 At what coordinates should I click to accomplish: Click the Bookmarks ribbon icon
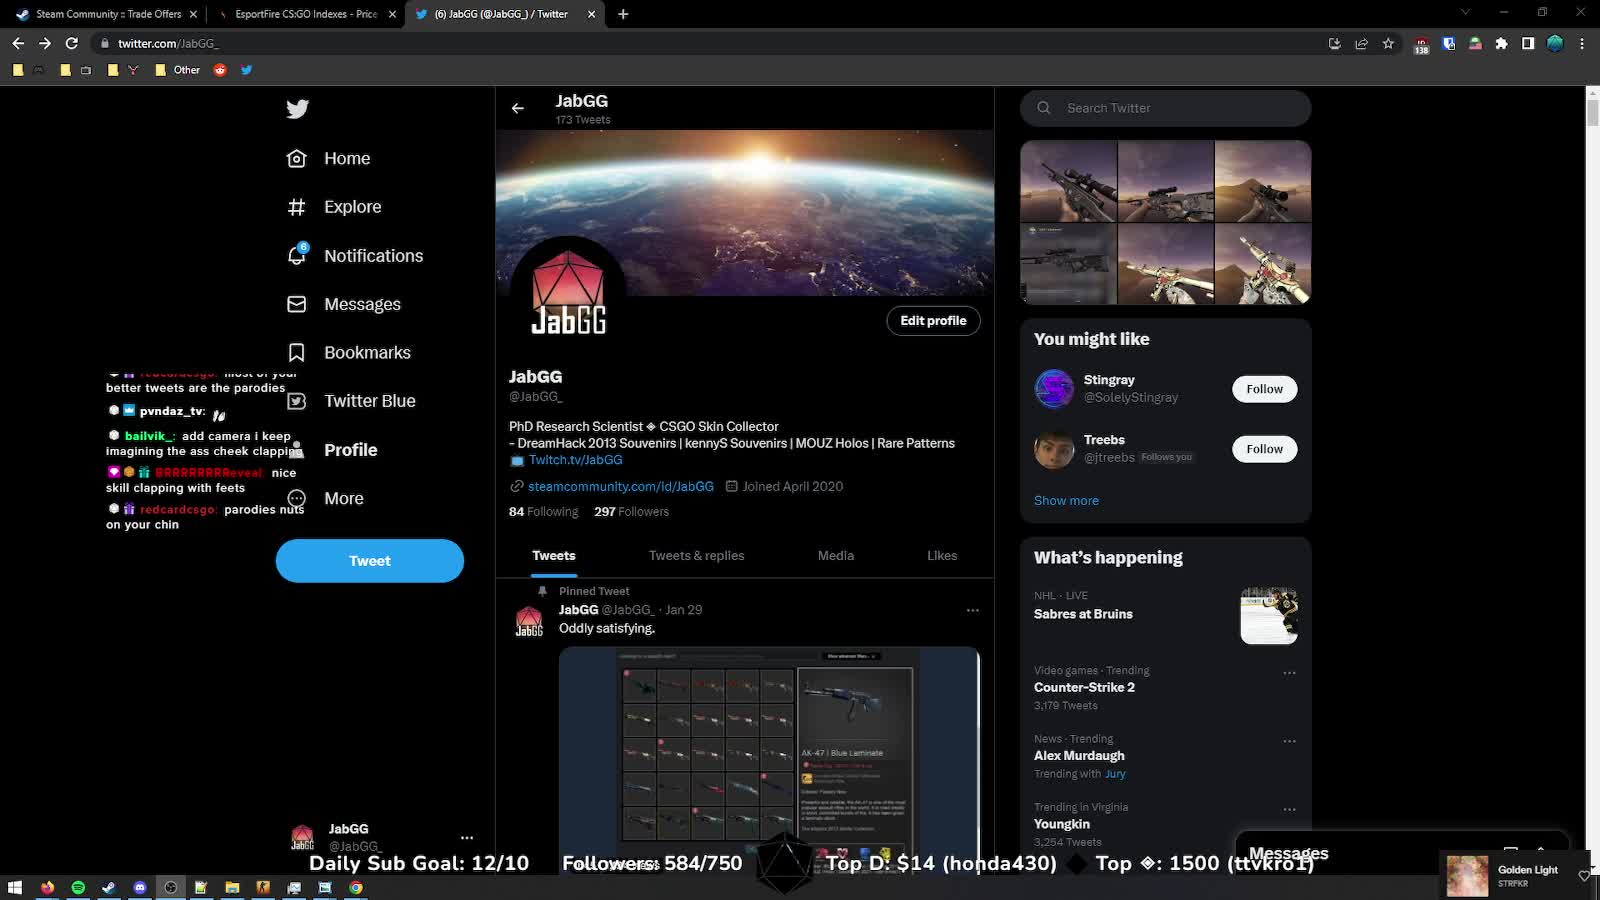(x=297, y=352)
